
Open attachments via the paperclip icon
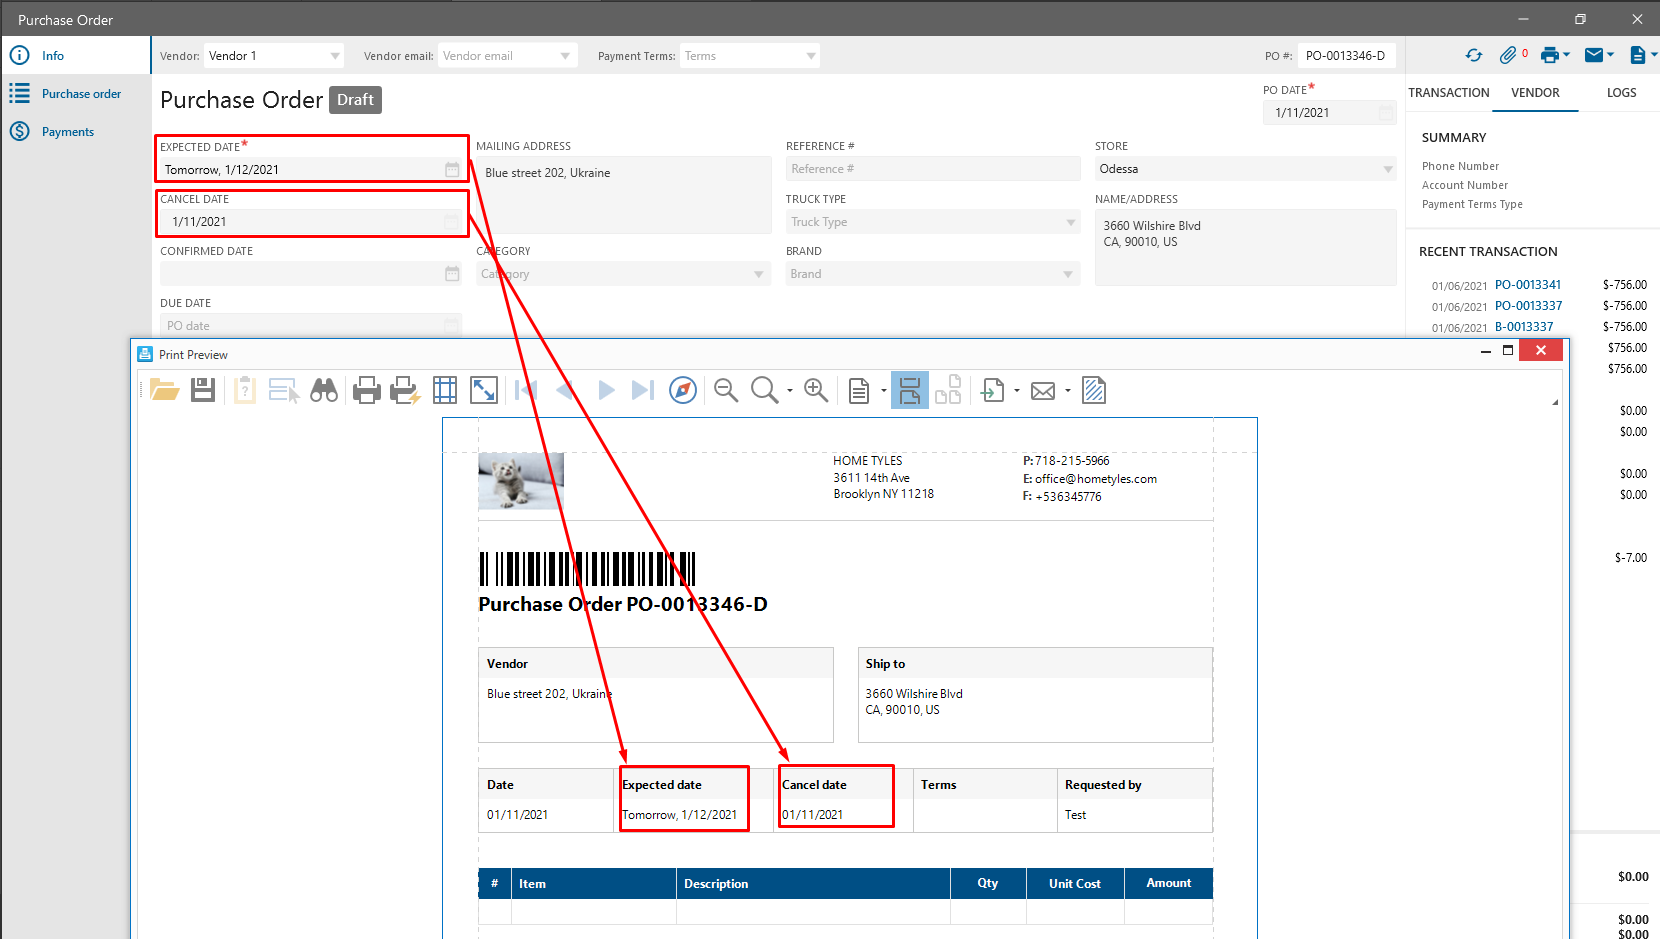(x=1508, y=56)
